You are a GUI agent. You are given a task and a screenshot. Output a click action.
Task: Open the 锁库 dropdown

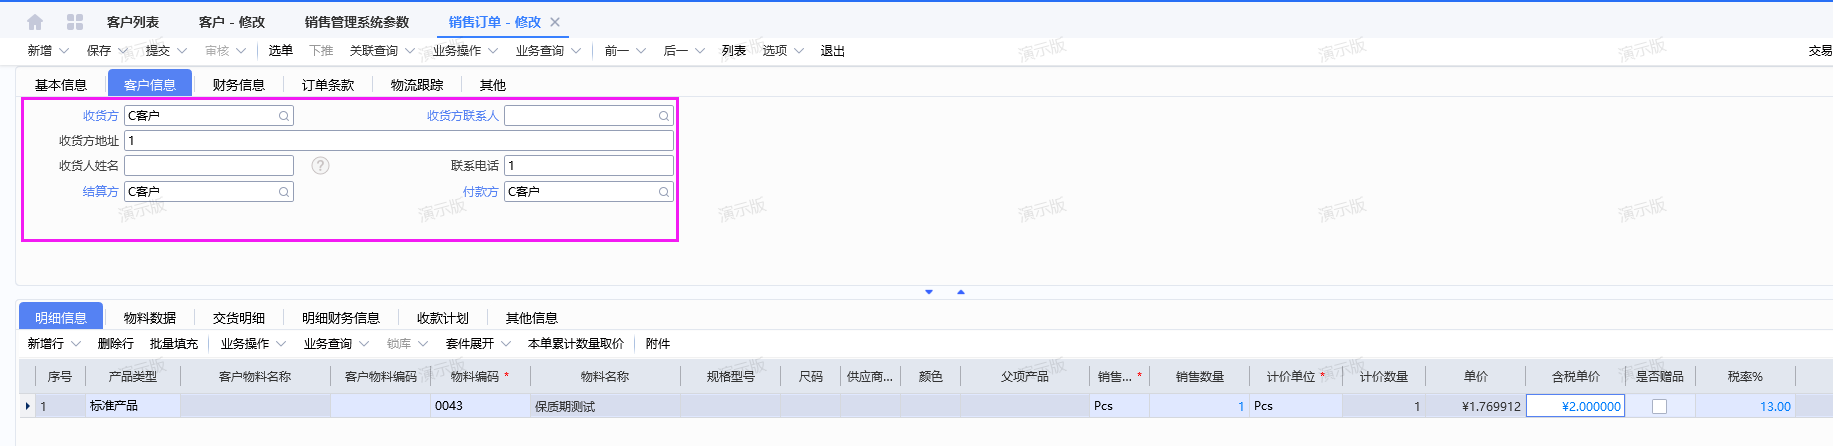423,344
